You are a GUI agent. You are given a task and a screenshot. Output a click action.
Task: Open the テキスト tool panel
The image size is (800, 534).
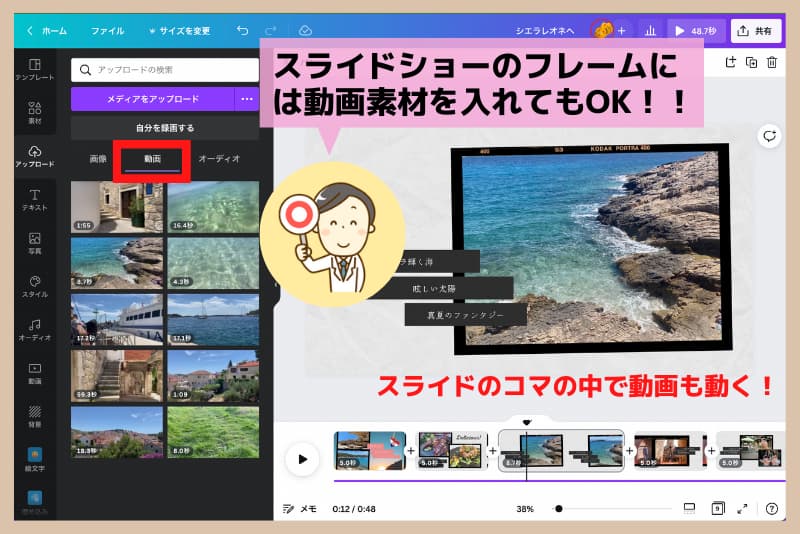35,199
